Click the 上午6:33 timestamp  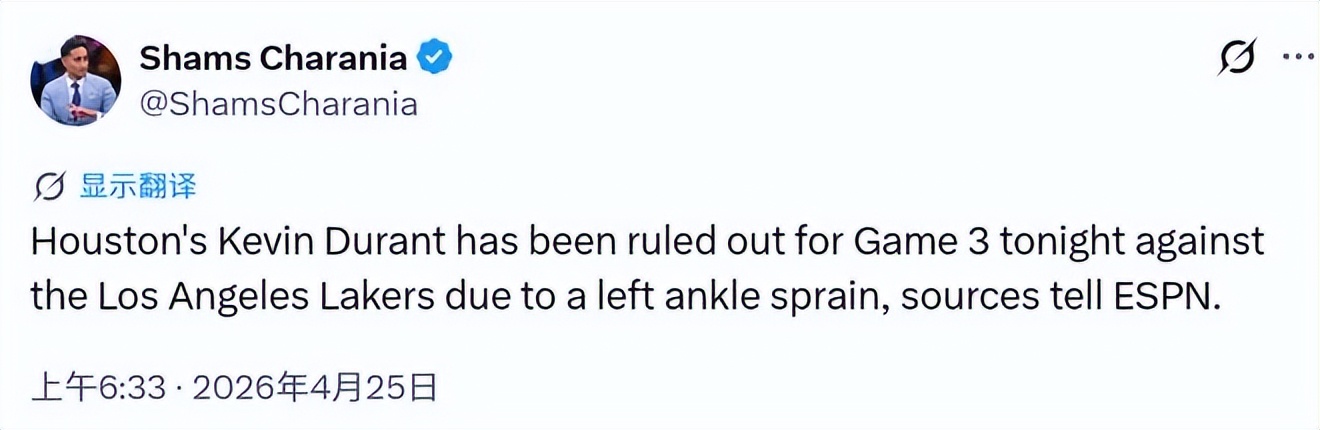[x=98, y=388]
